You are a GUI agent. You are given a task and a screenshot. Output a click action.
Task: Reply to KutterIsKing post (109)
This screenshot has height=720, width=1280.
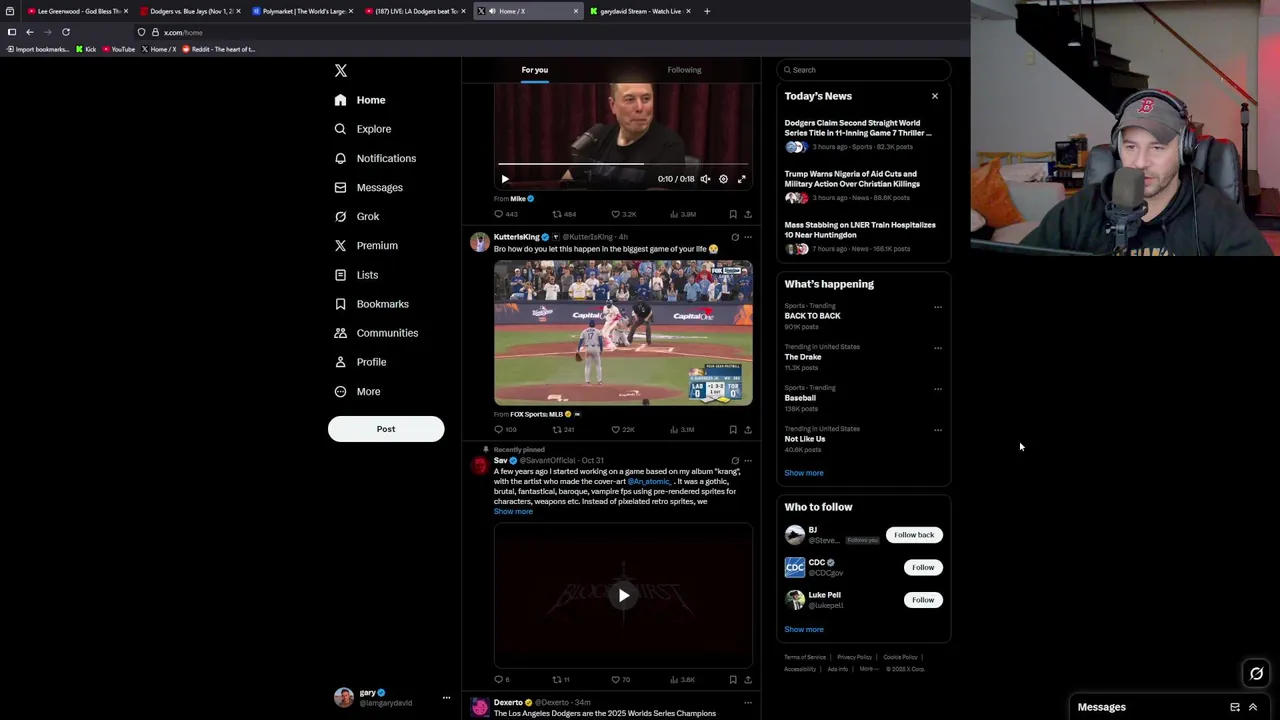click(x=505, y=430)
